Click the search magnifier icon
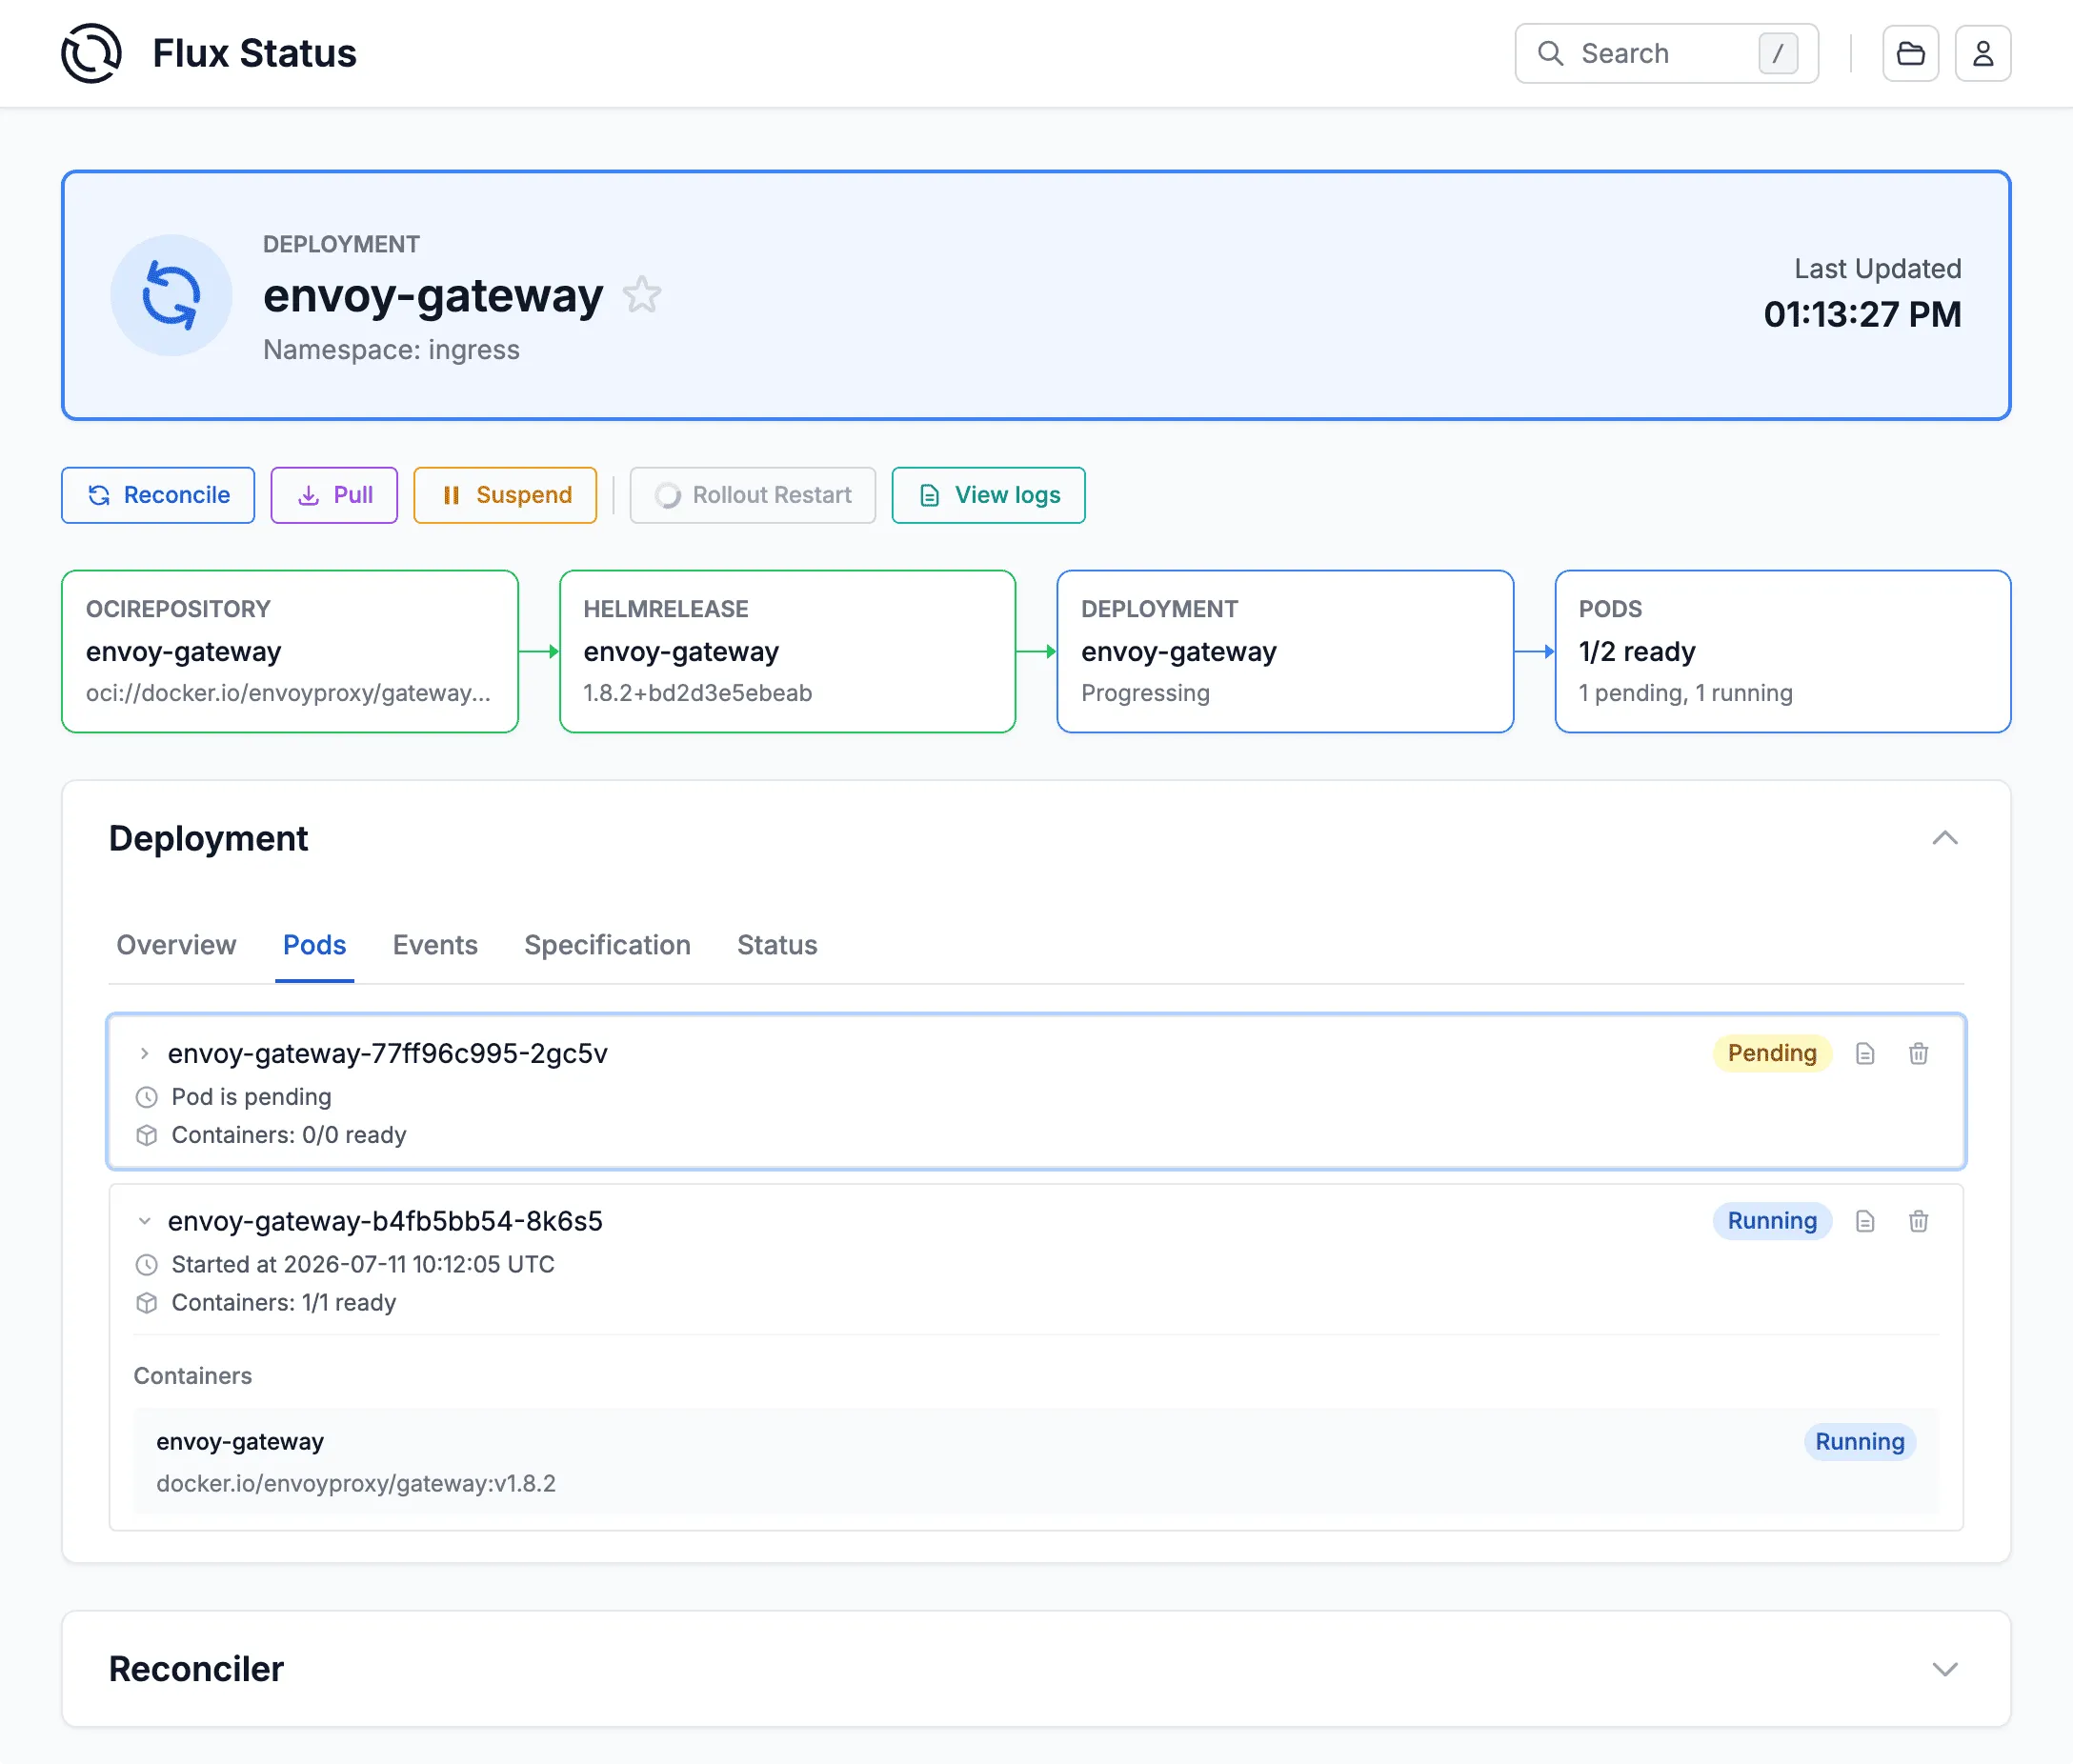Image resolution: width=2073 pixels, height=1764 pixels. coord(1550,53)
